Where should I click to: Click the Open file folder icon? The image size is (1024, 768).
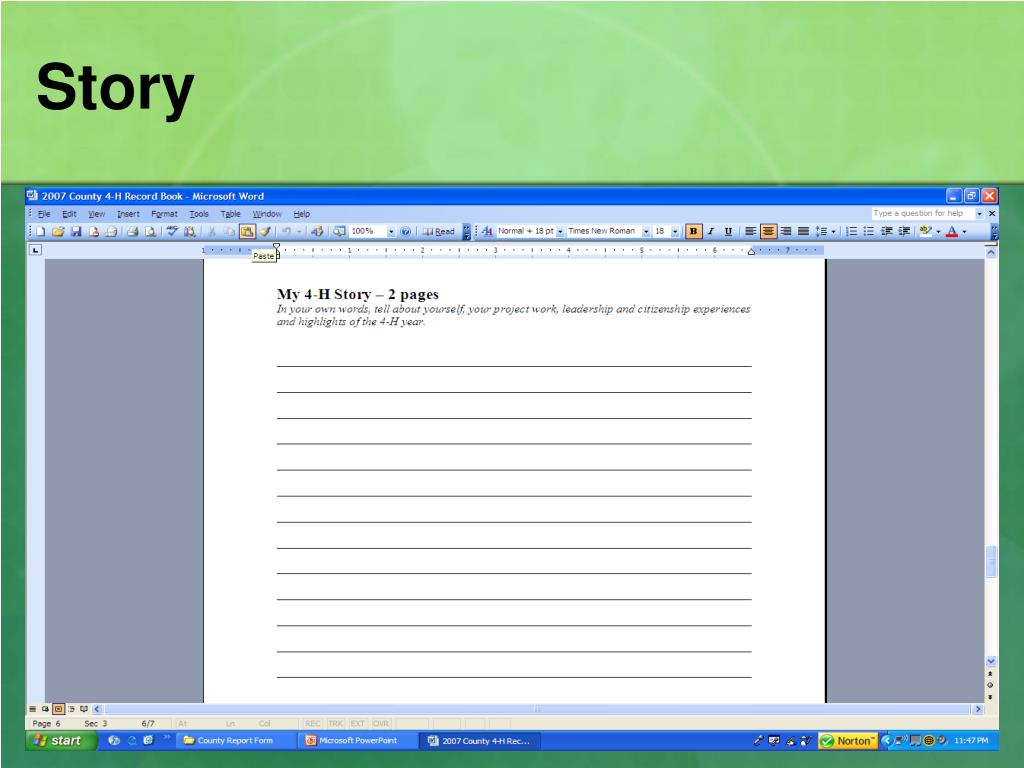click(58, 231)
